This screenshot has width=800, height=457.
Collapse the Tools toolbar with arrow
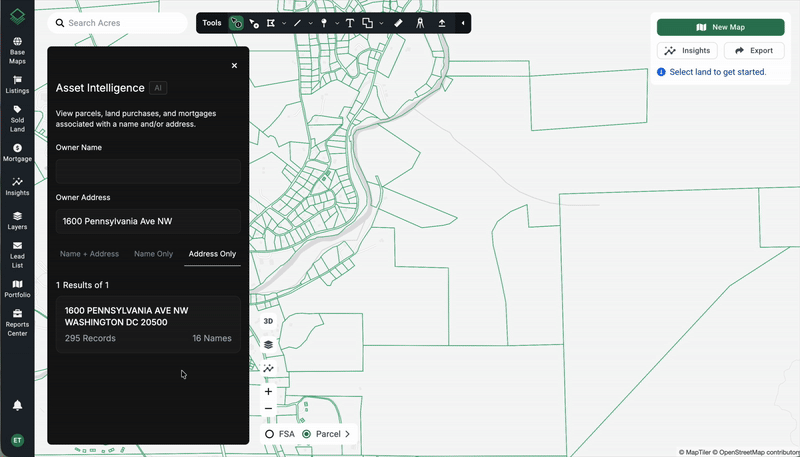point(462,23)
